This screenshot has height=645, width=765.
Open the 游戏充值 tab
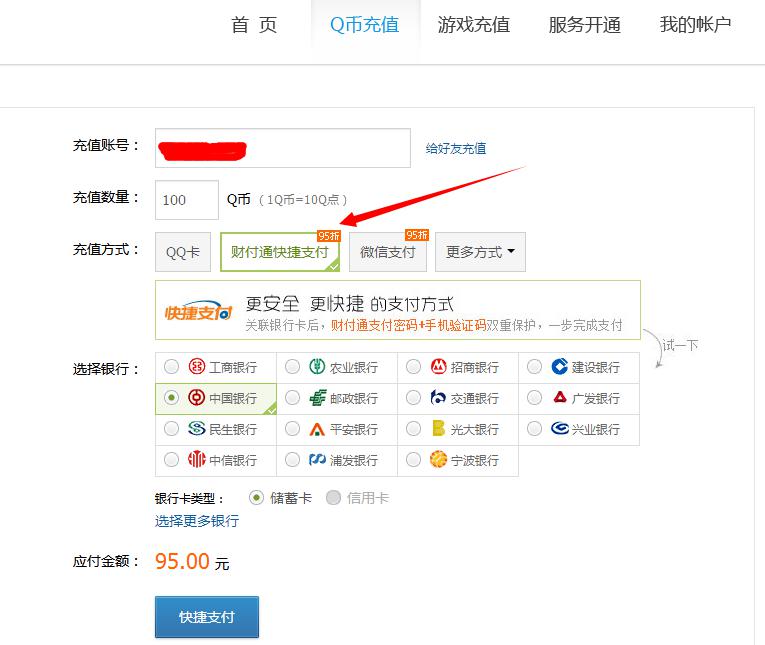click(x=474, y=24)
